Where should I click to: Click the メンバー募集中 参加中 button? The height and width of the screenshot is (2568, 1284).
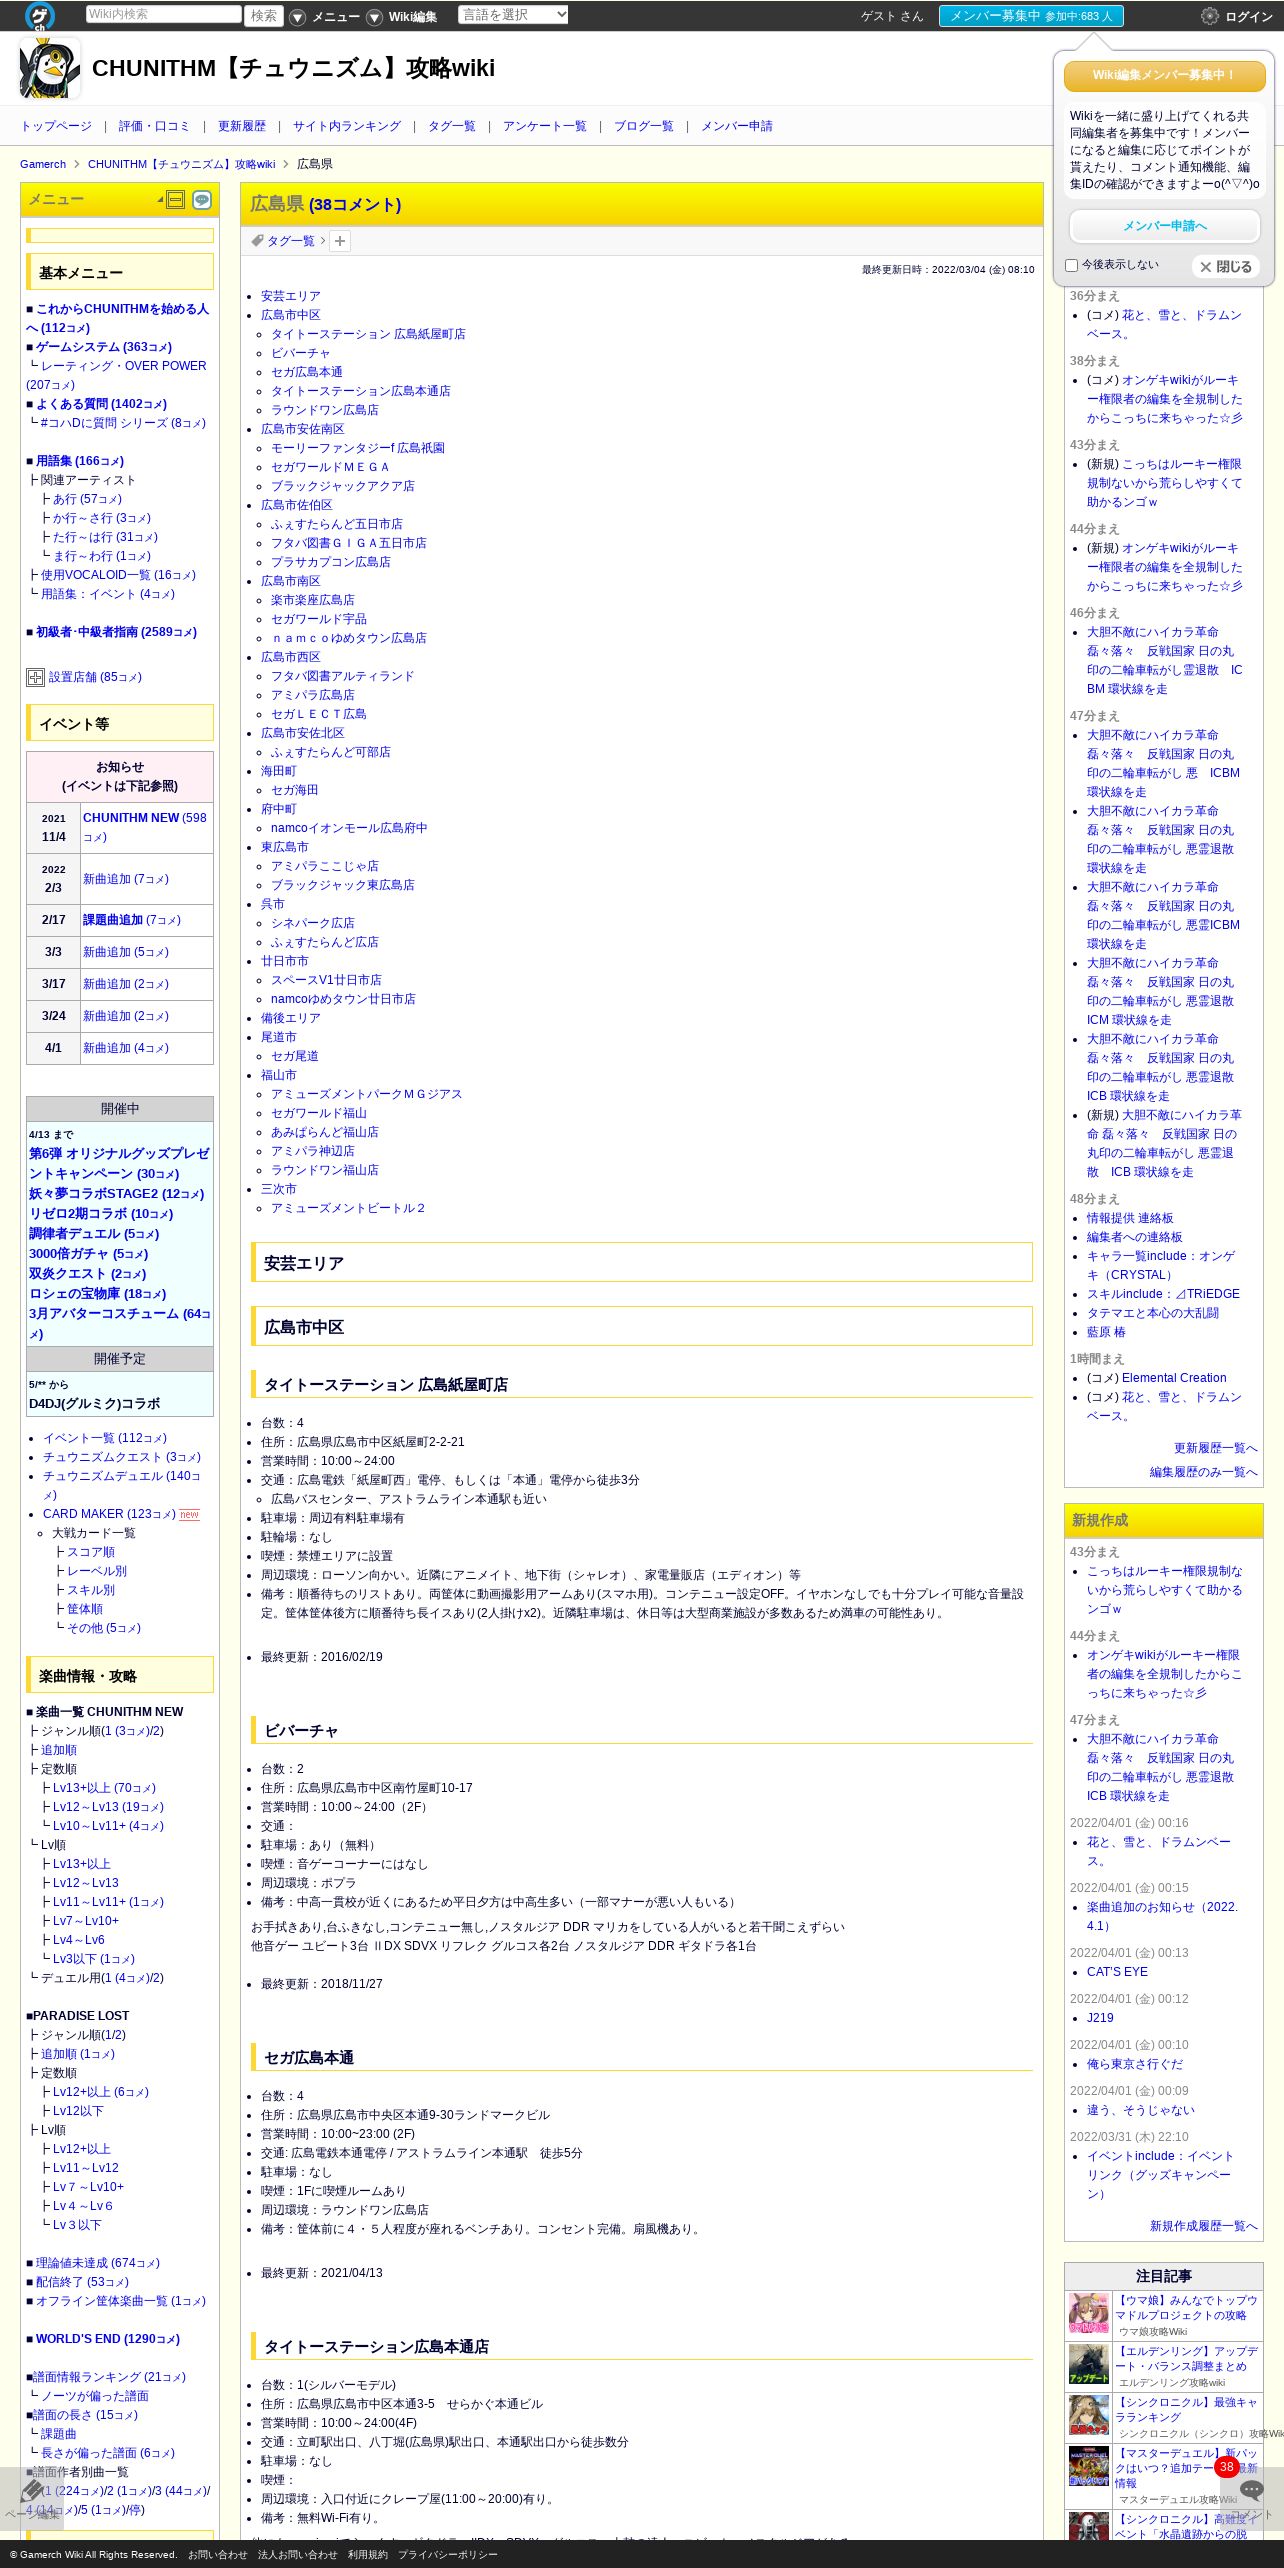click(1031, 16)
